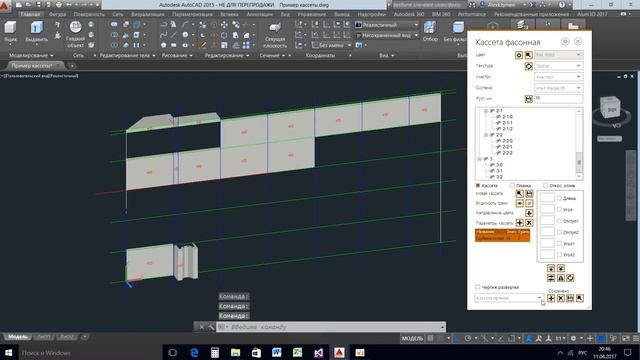The height and width of the screenshot is (360, 640).
Task: Open the Система dropdown
Action: pos(558,88)
